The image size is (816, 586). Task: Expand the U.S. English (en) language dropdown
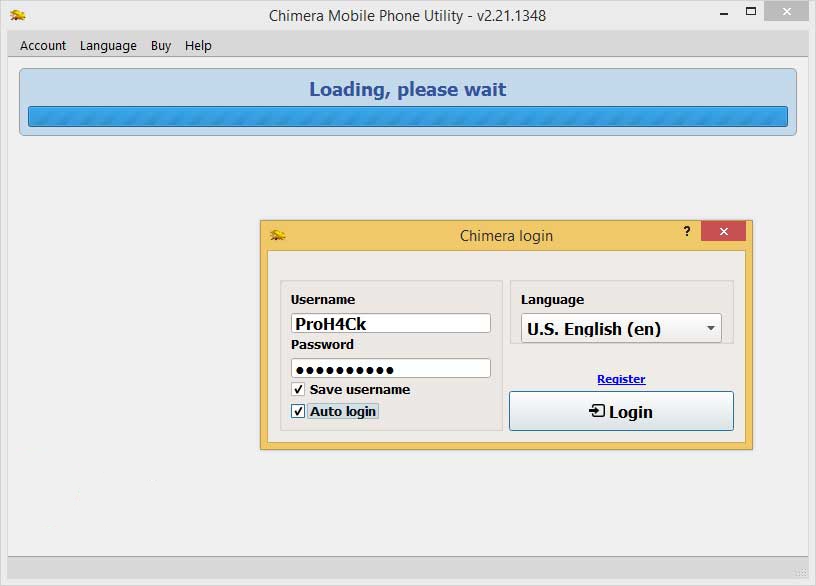[x=621, y=328]
